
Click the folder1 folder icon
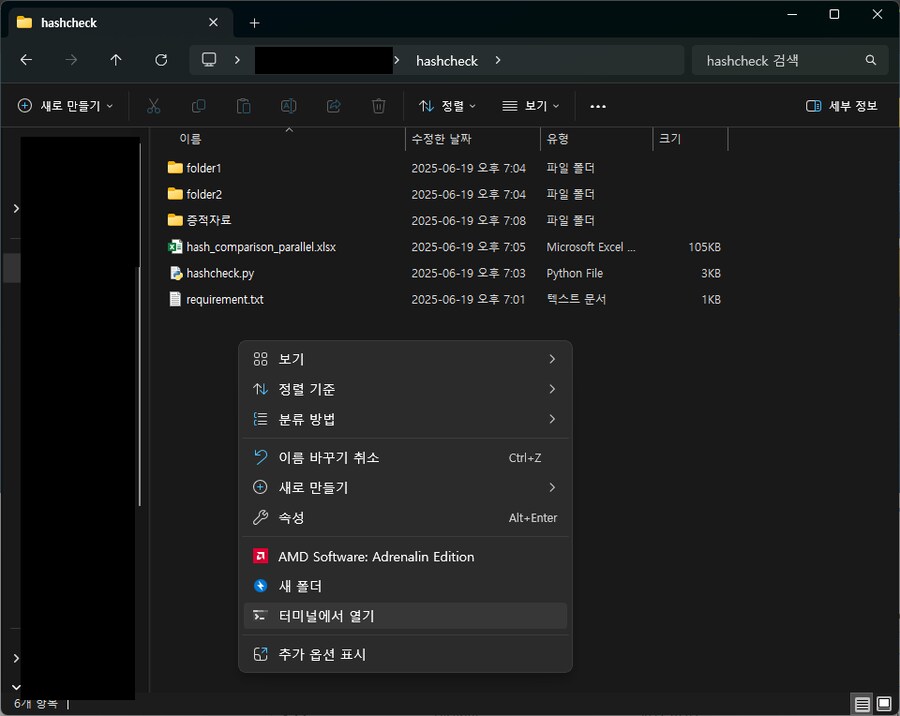(175, 168)
